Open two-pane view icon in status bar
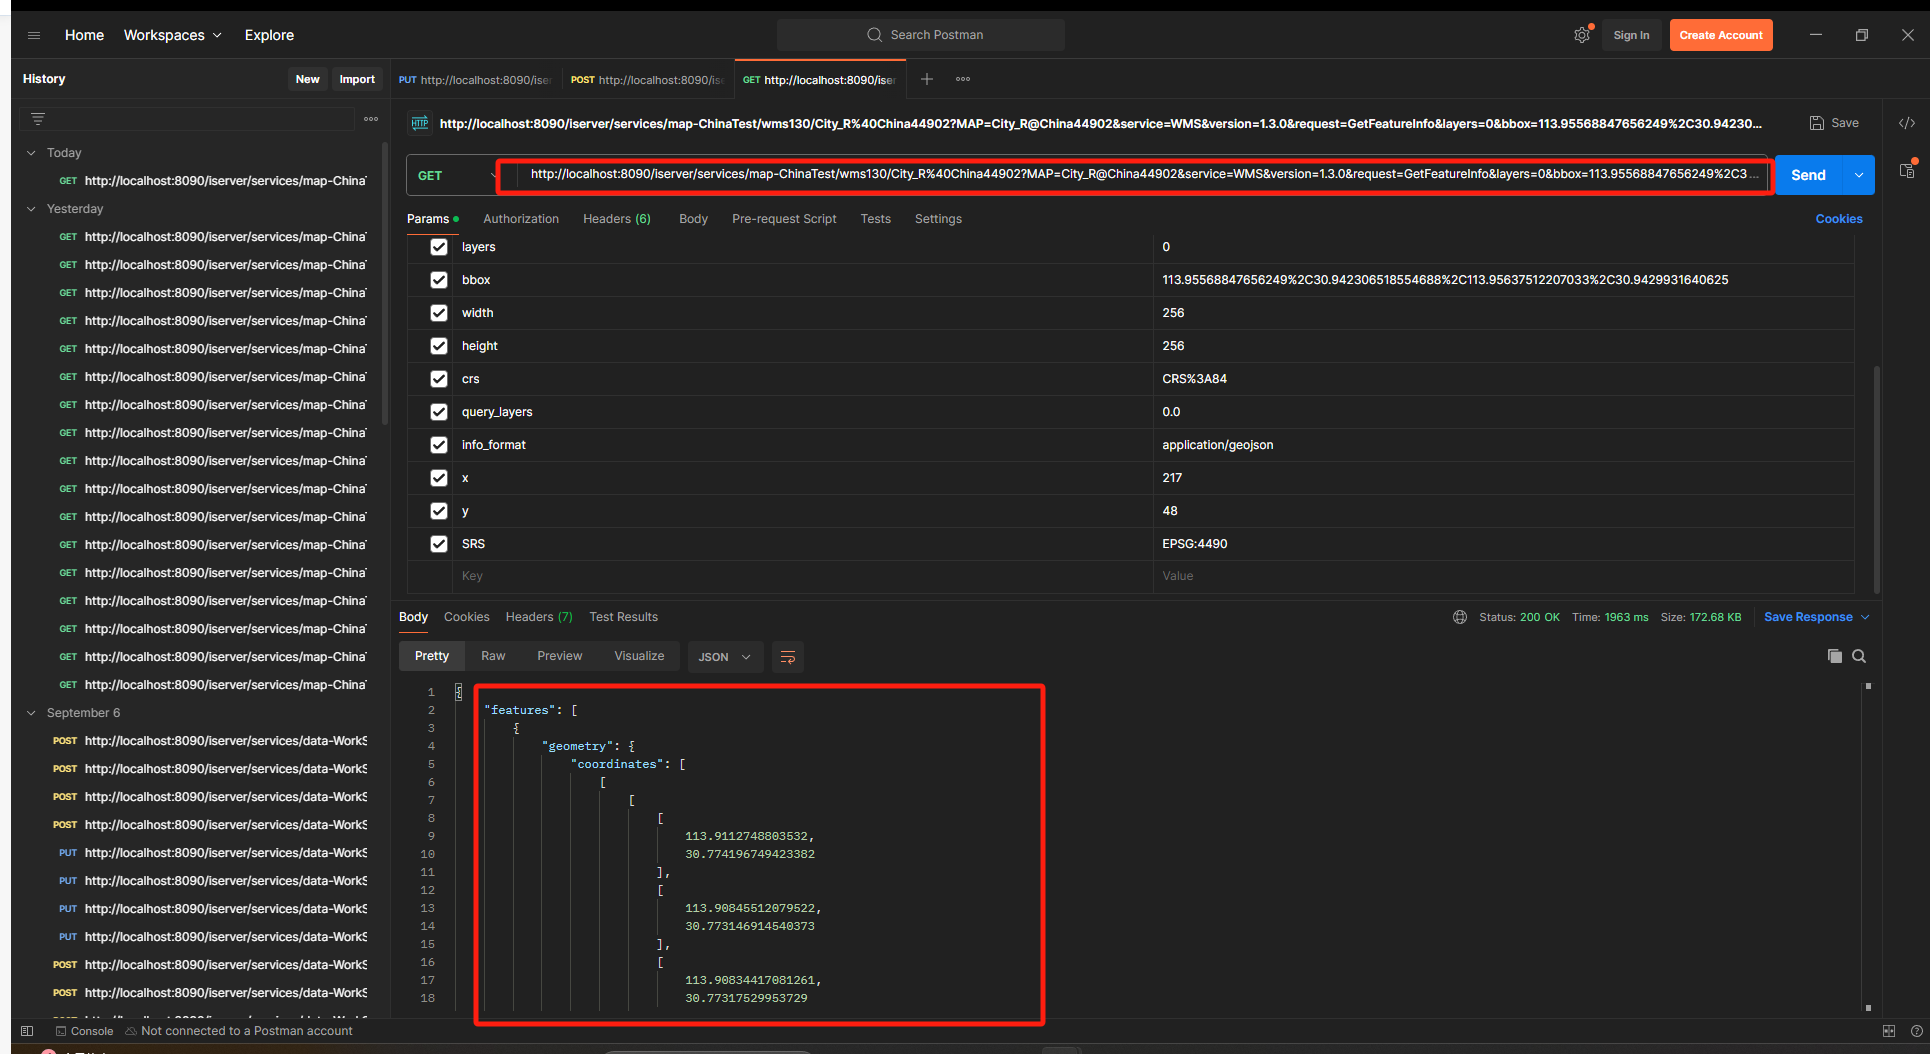This screenshot has height=1054, width=1930. coord(1889,1031)
